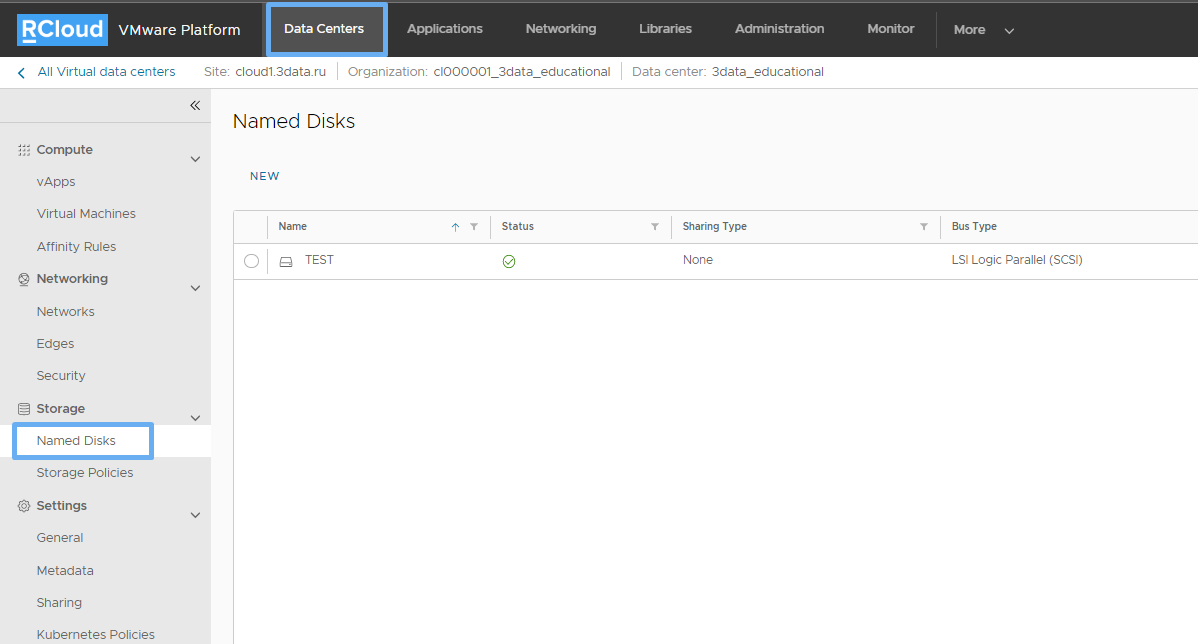Collapse the Settings section chevron

coord(195,515)
